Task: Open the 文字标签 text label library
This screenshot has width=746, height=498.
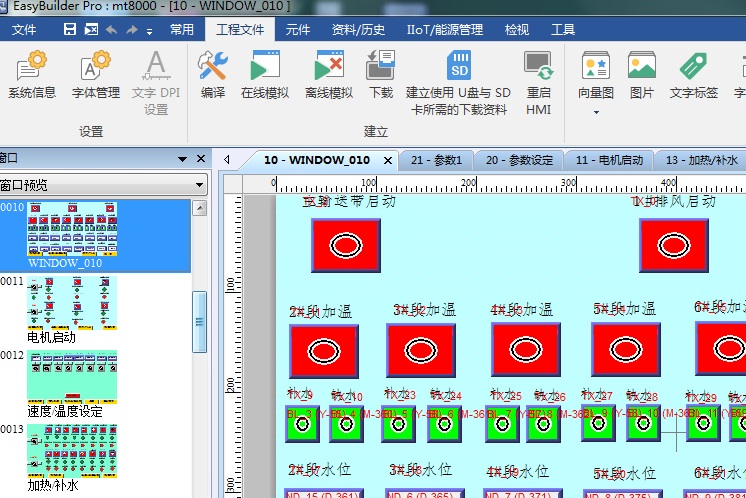Action: click(694, 76)
